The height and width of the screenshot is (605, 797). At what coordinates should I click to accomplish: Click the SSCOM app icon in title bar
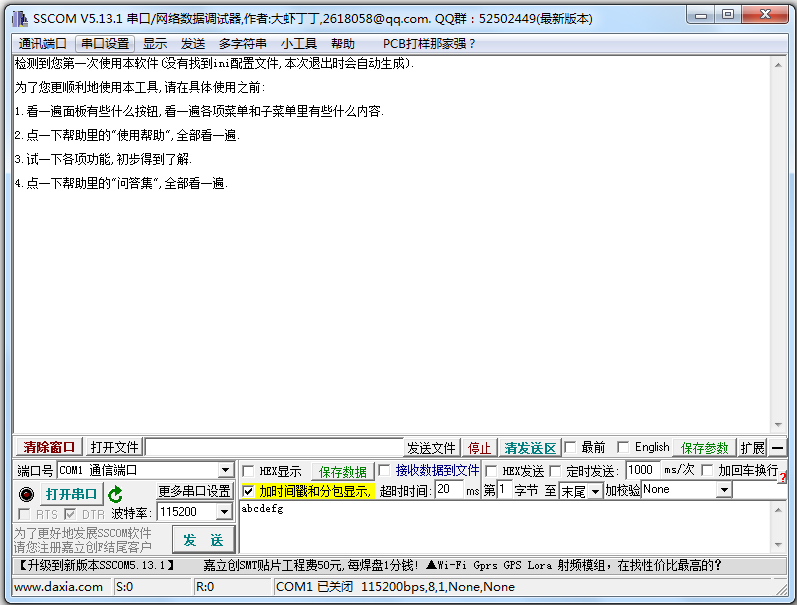(x=19, y=19)
